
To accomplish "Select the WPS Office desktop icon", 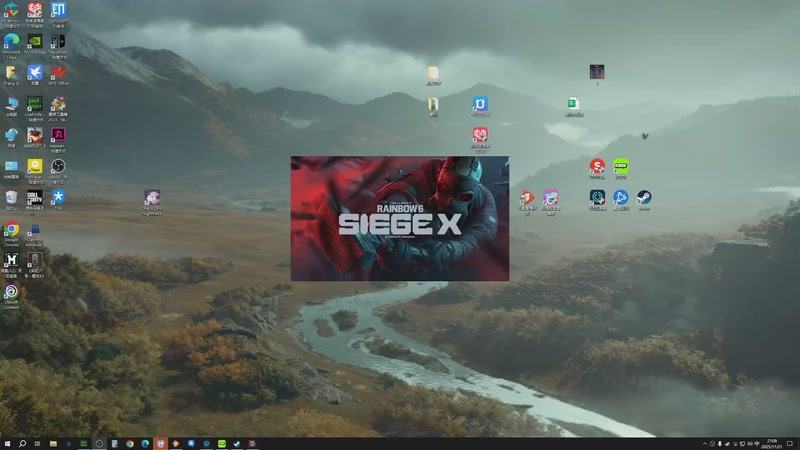I will pyautogui.click(x=58, y=72).
